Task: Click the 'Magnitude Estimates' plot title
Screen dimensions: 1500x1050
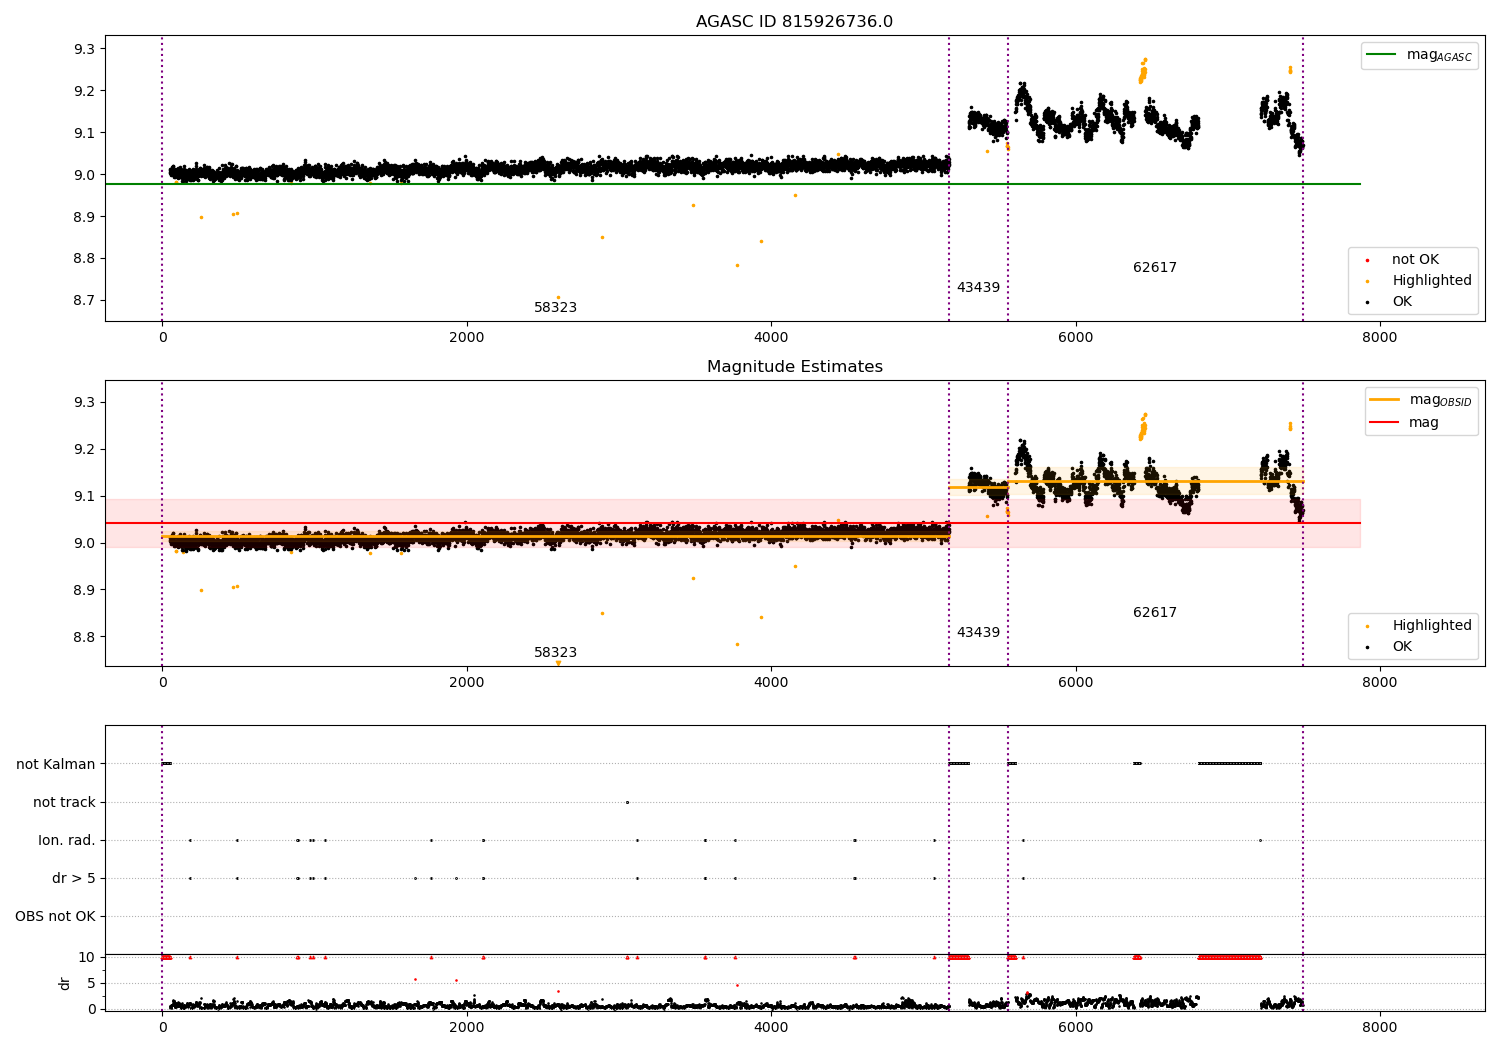Action: (794, 367)
